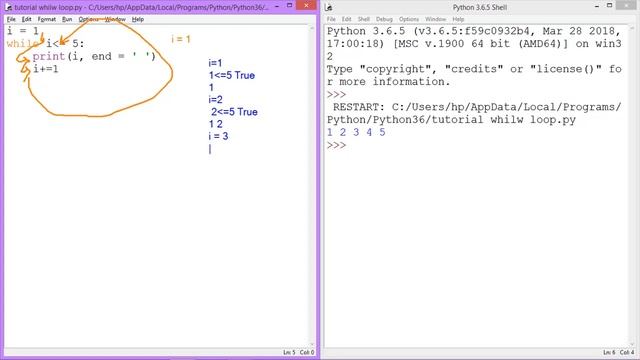This screenshot has height=360, width=640.
Task: Open Format menu in editor window
Action: click(47, 19)
